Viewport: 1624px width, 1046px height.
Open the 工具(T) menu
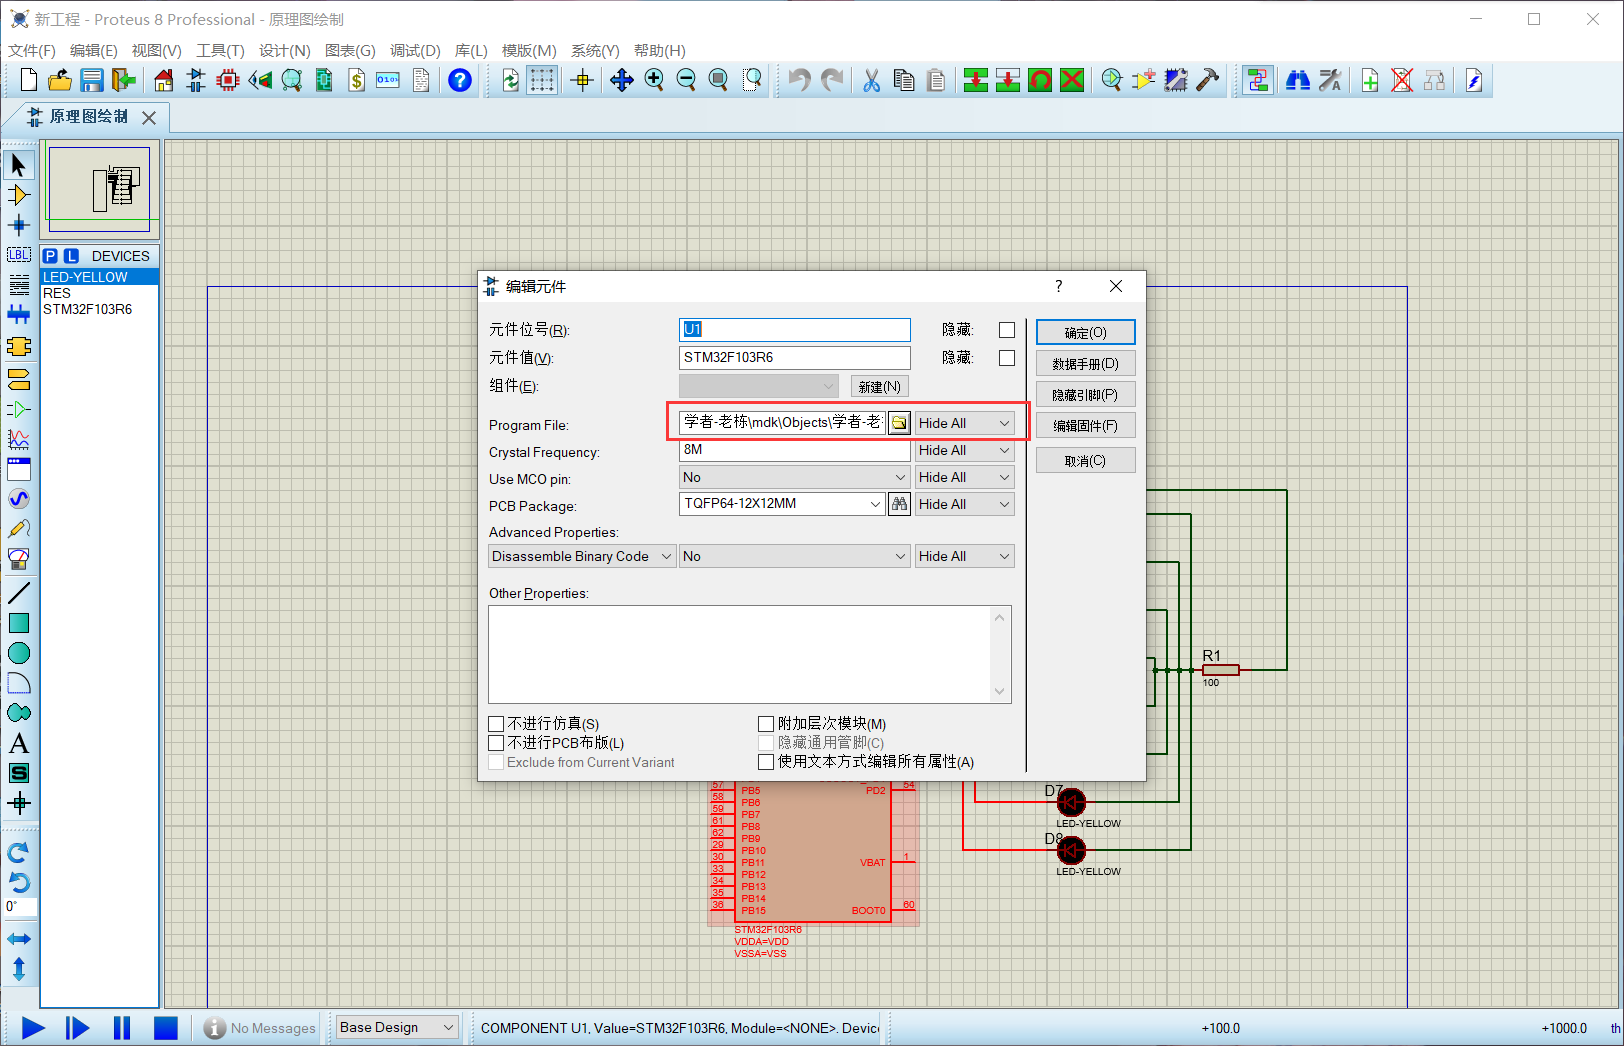(220, 50)
